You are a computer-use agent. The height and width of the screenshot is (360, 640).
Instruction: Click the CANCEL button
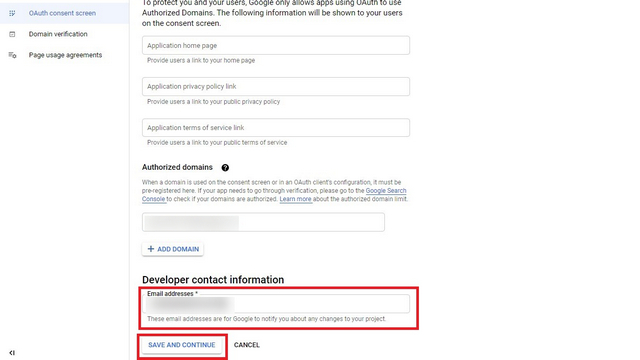click(247, 345)
